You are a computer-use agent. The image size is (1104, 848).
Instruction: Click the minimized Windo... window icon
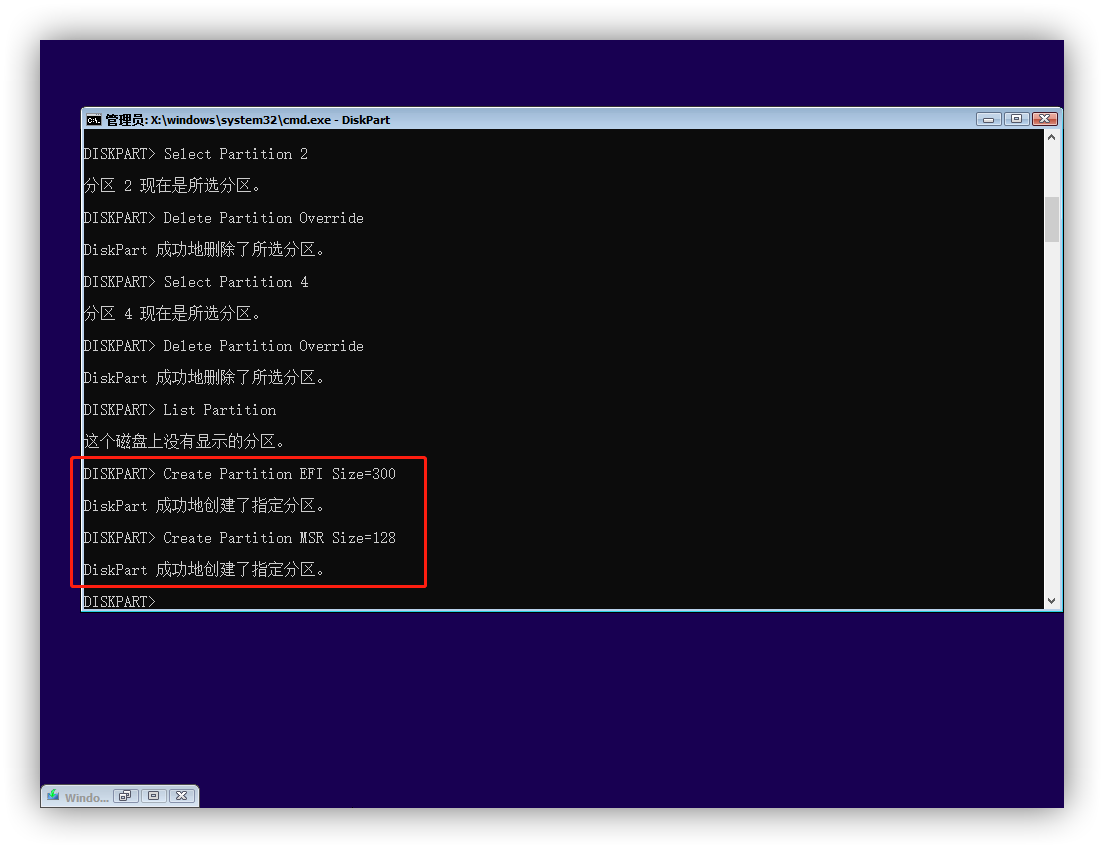pos(54,796)
